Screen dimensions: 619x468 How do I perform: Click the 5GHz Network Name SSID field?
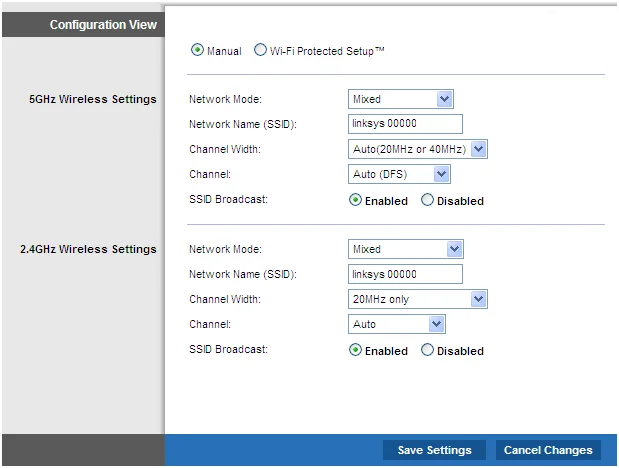click(x=405, y=124)
